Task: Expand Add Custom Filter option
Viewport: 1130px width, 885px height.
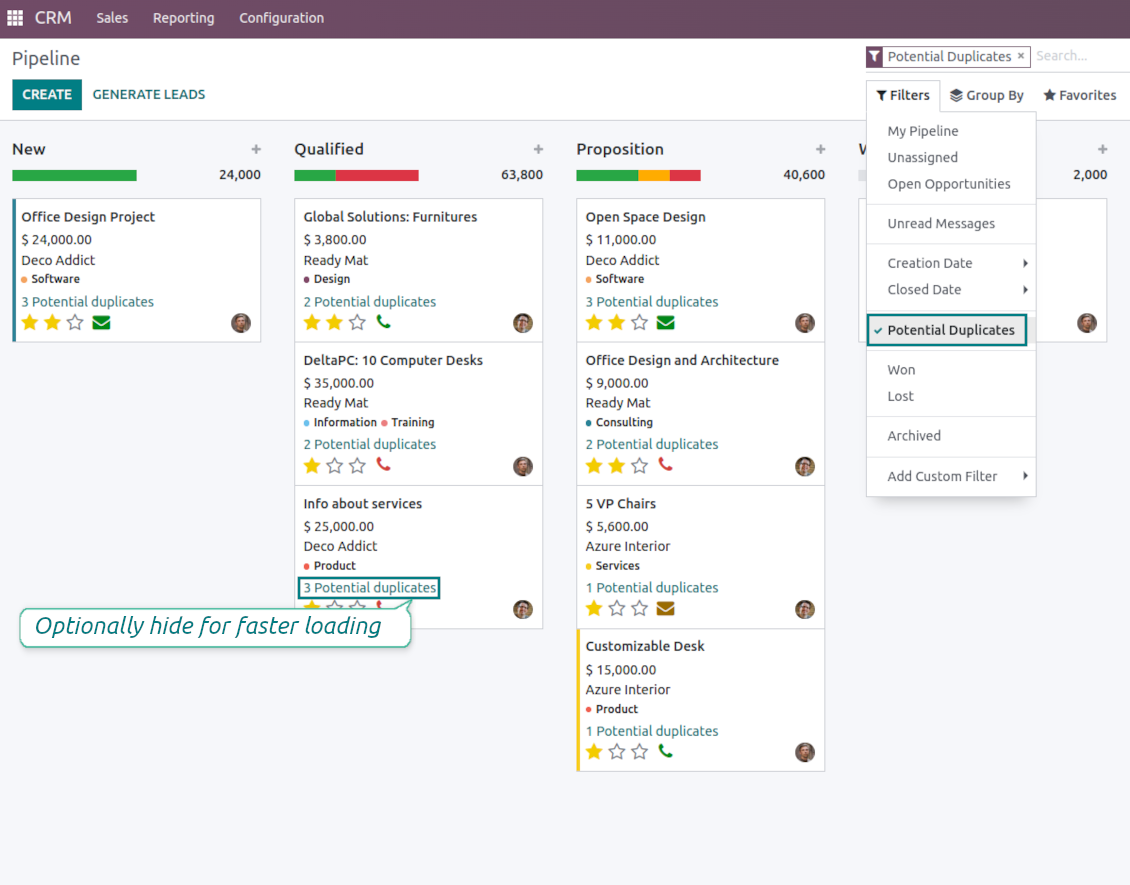Action: [955, 476]
